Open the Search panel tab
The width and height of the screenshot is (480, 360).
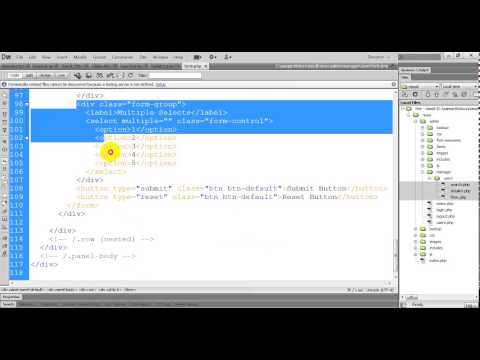(9, 304)
